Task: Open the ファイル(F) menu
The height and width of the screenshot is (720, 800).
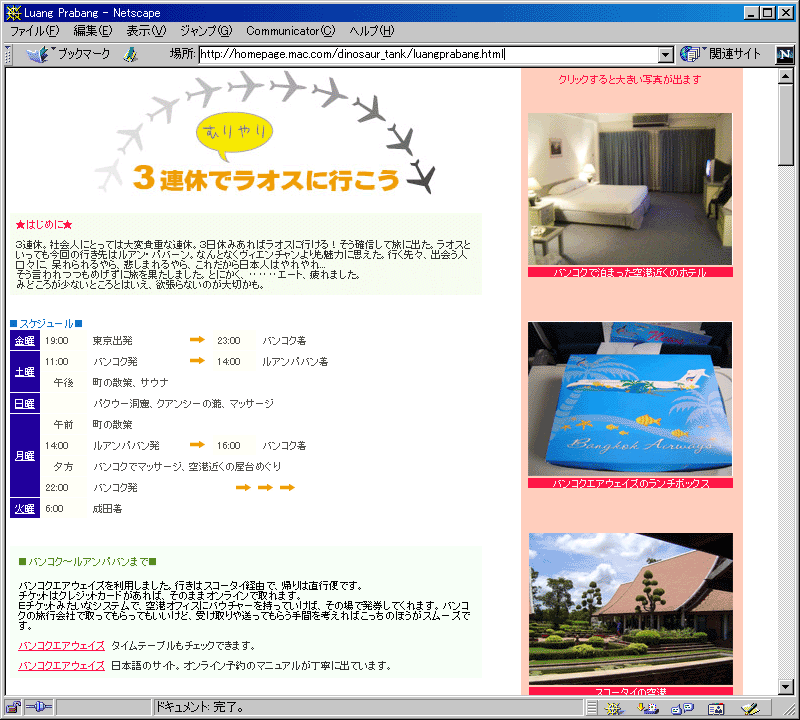Action: coord(35,31)
